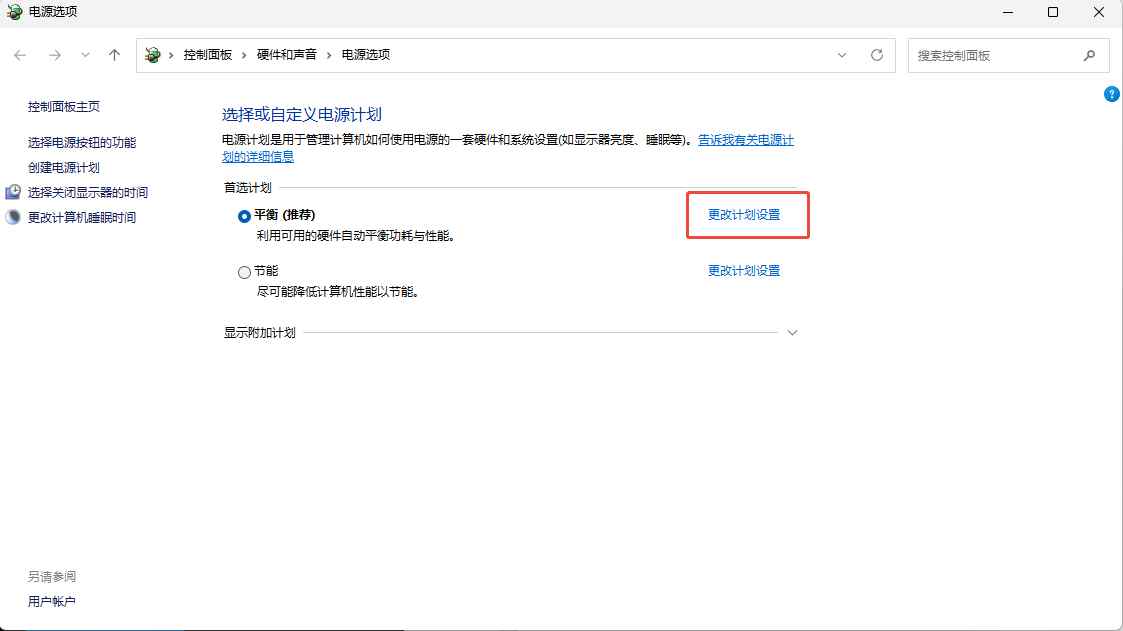Go up one level with up arrow
Image resolution: width=1123 pixels, height=631 pixels.
click(x=115, y=55)
